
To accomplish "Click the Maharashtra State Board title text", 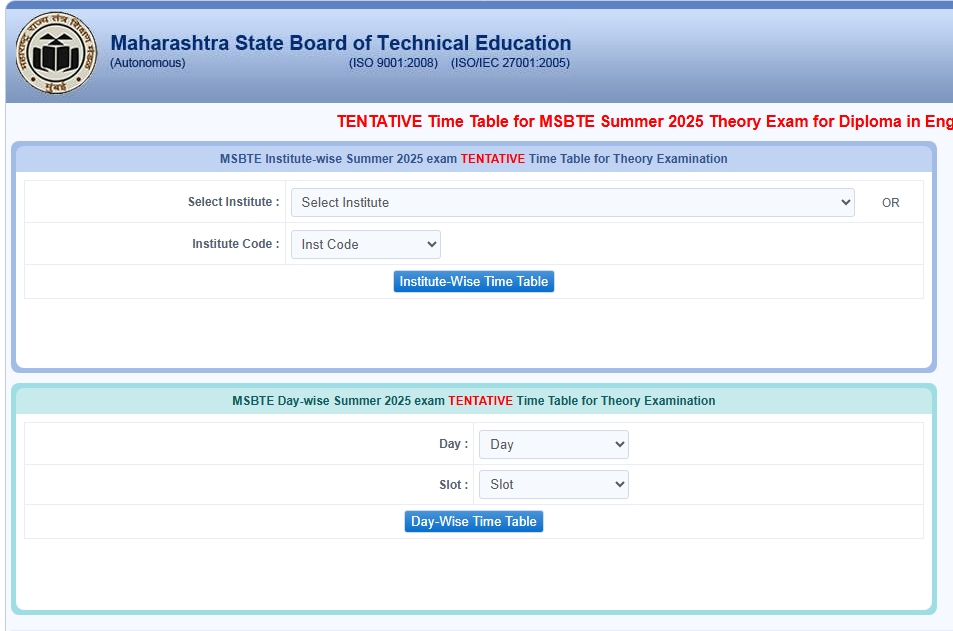I will 342,43.
